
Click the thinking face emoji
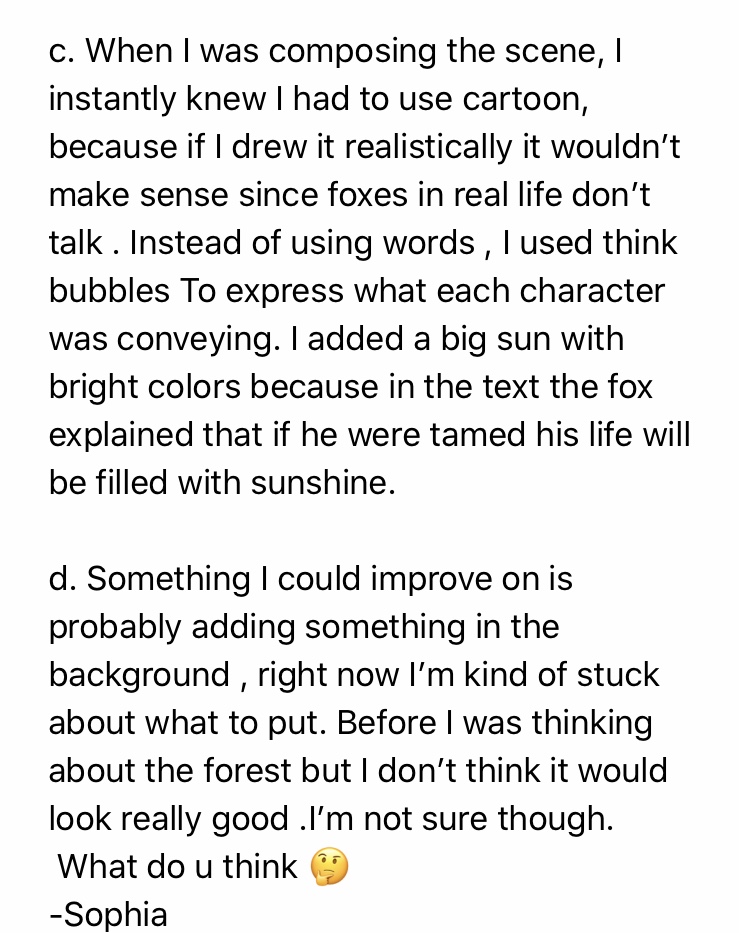(329, 867)
